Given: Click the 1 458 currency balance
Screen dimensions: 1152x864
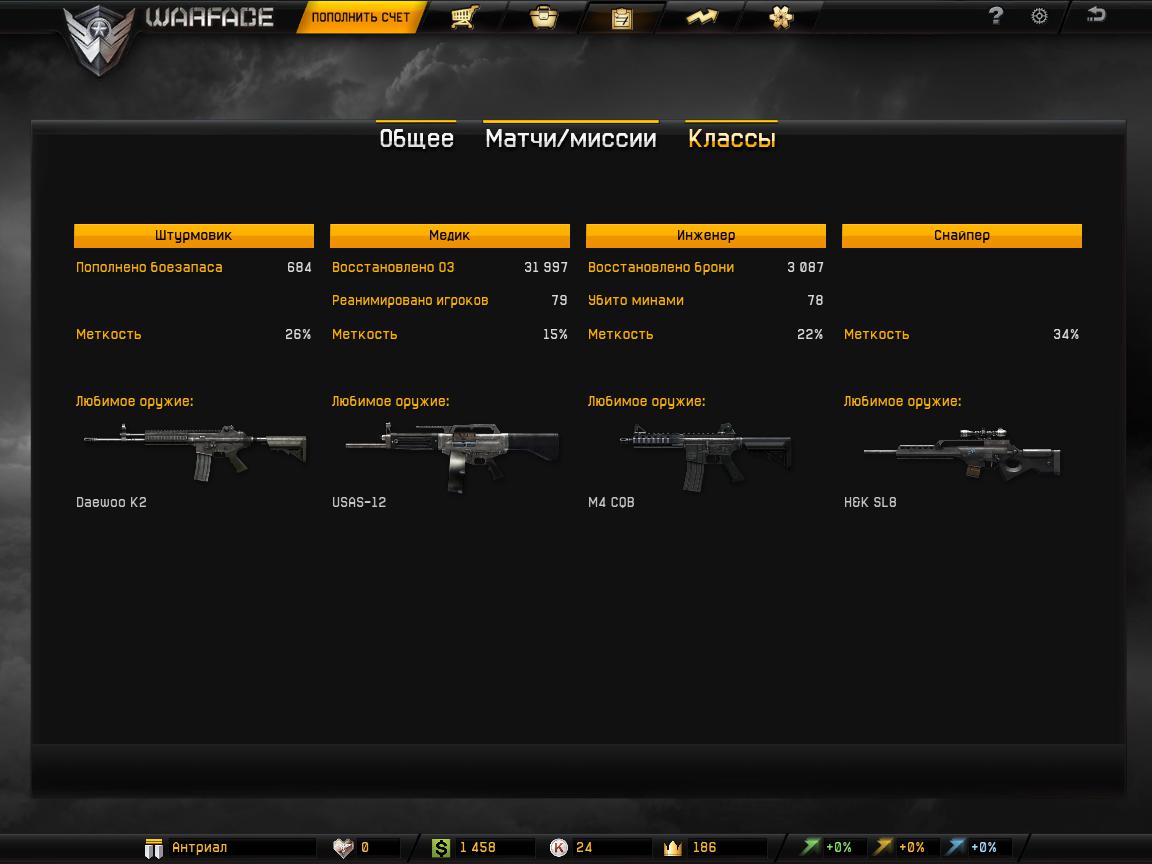Looking at the screenshot, I should pos(478,848).
